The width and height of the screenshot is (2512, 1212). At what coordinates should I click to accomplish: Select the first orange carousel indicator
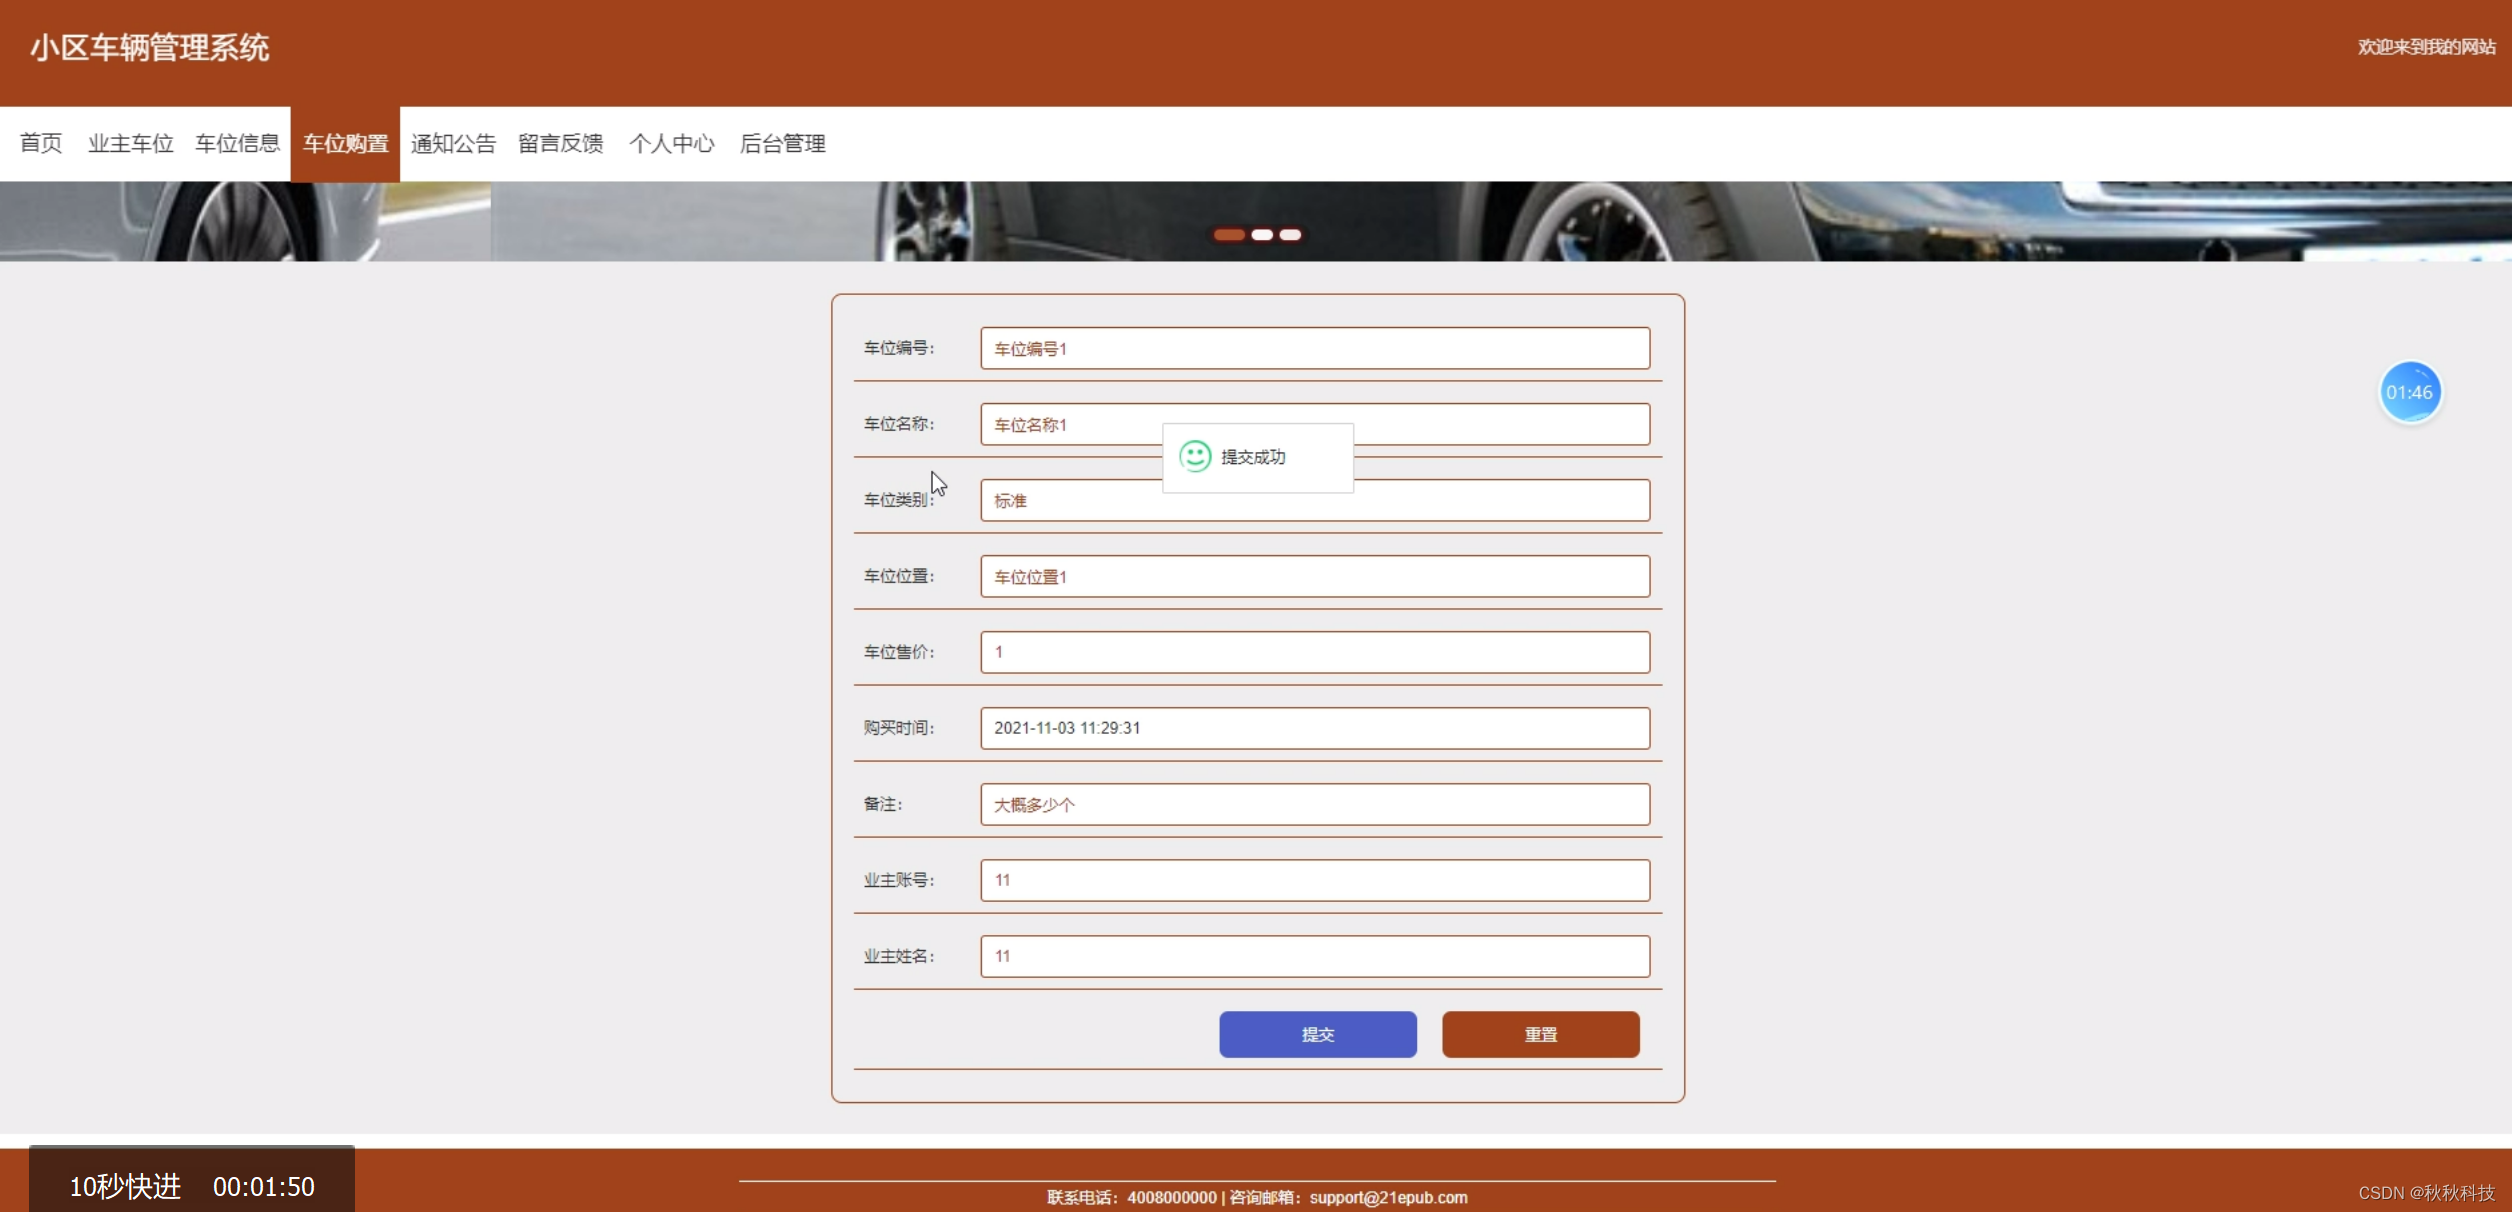[x=1229, y=235]
